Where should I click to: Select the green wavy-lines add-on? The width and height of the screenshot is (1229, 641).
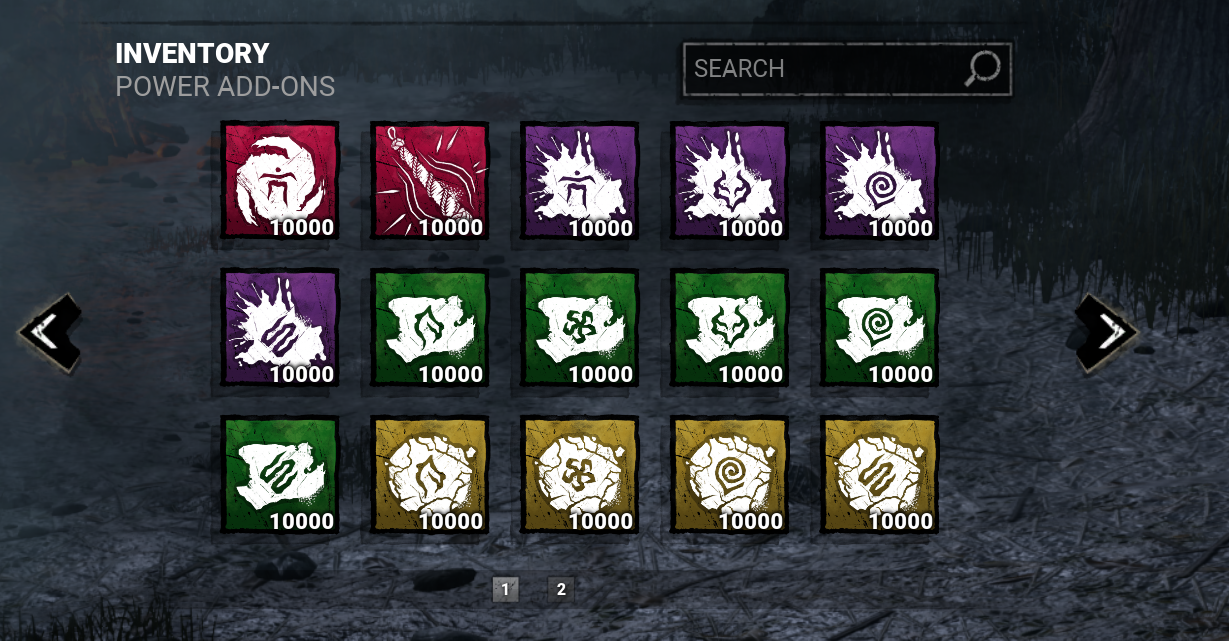pos(280,475)
